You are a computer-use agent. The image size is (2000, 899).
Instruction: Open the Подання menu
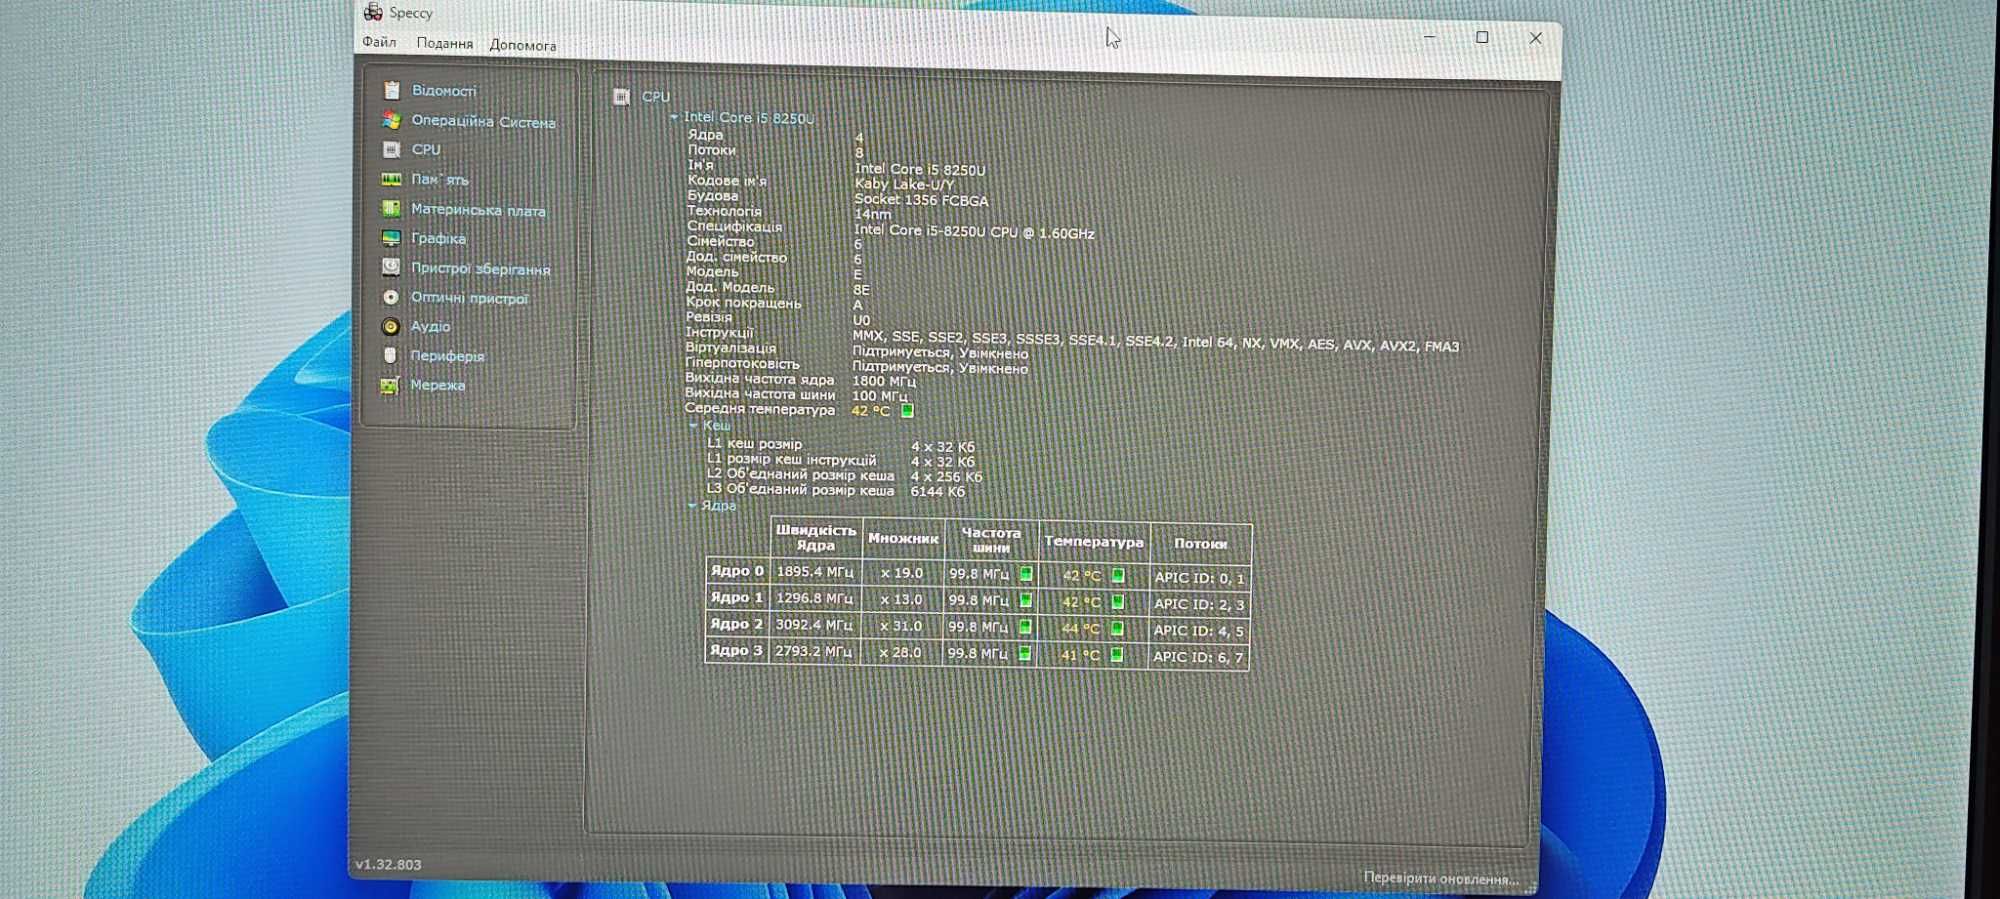click(445, 44)
